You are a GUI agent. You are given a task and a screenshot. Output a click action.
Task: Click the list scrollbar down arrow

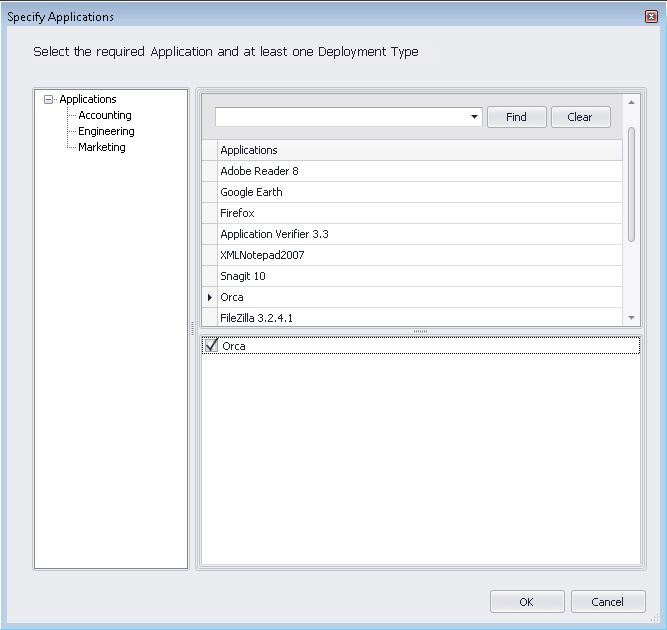(x=631, y=317)
